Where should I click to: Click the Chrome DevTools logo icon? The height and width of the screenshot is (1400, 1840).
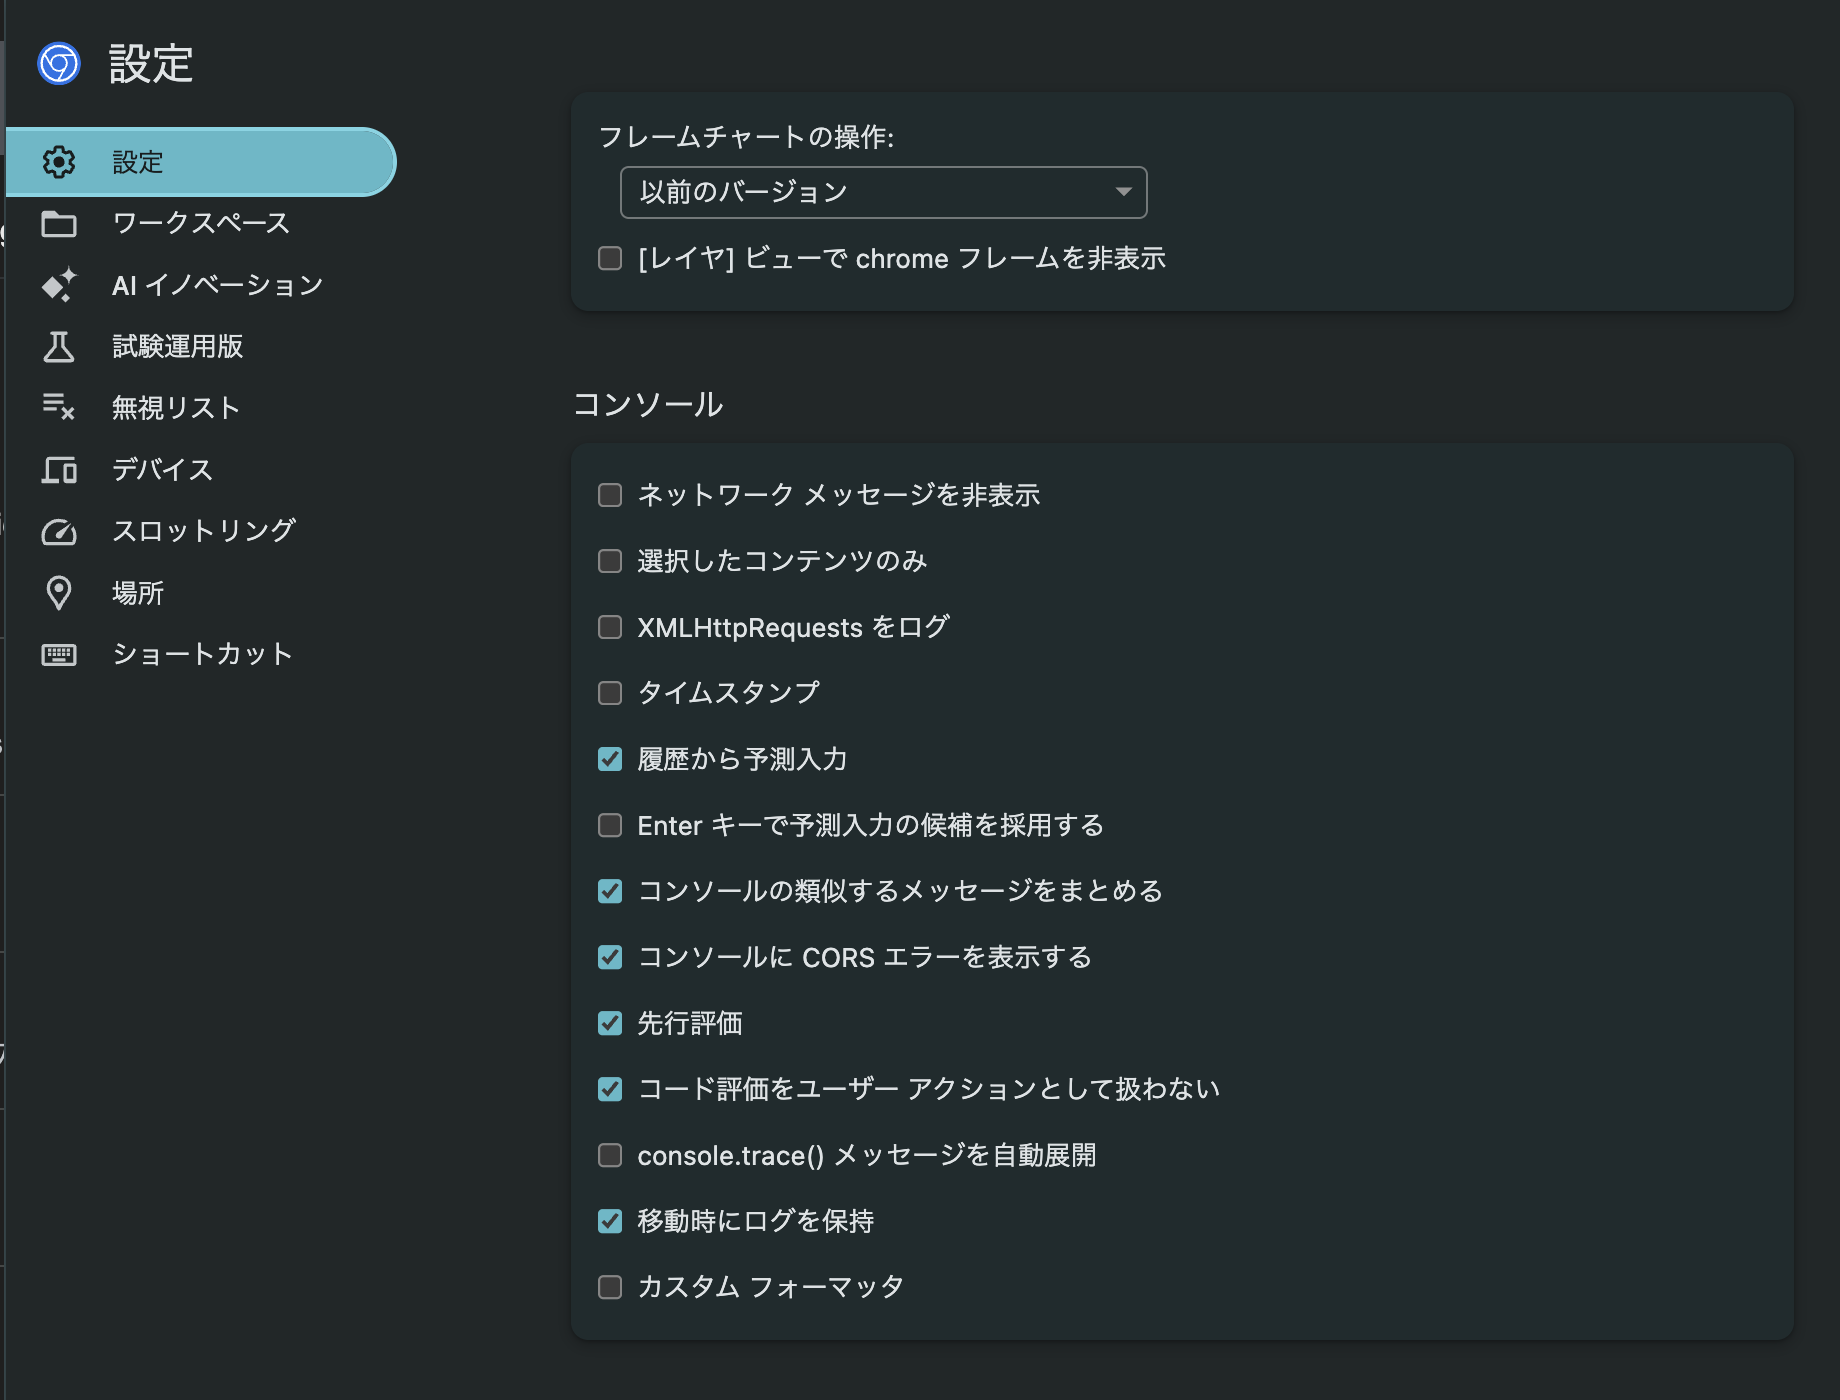coord(59,64)
